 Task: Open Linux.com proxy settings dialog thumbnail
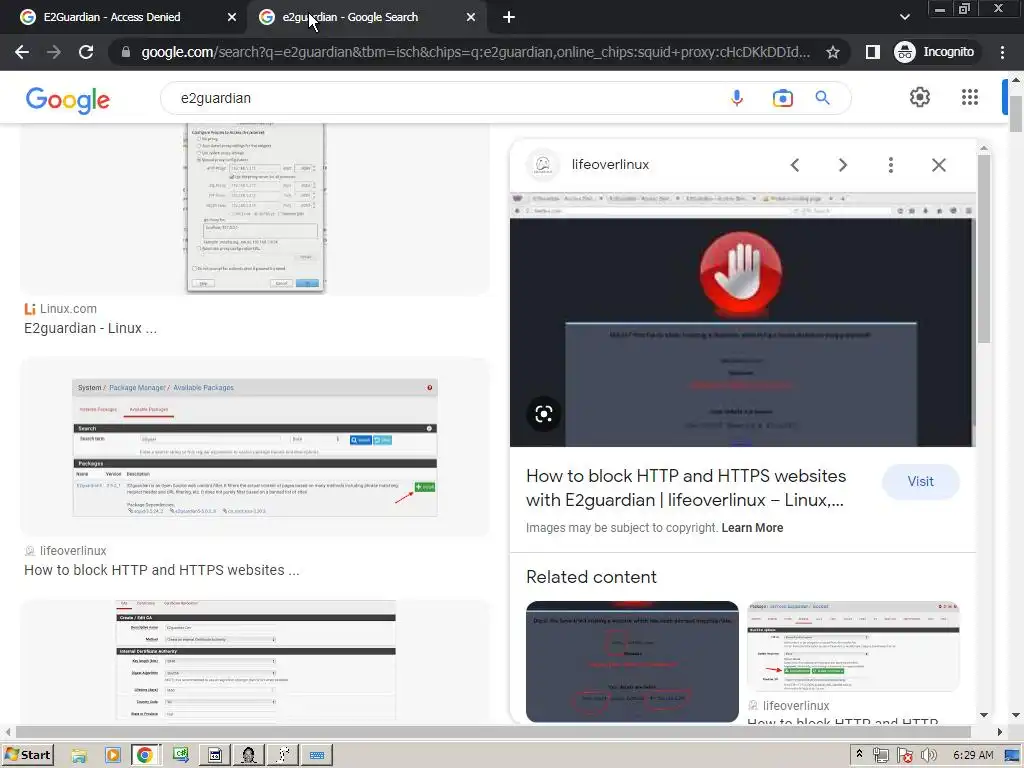[x=255, y=208]
